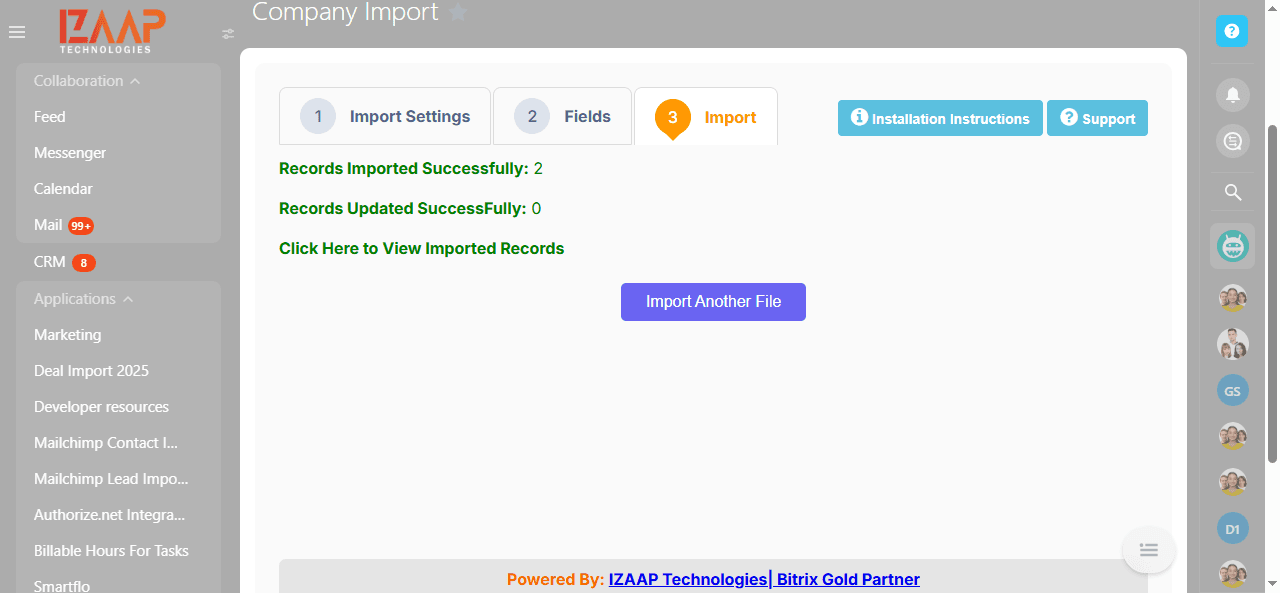
Task: Open the Installation Instructions button
Action: 939,118
